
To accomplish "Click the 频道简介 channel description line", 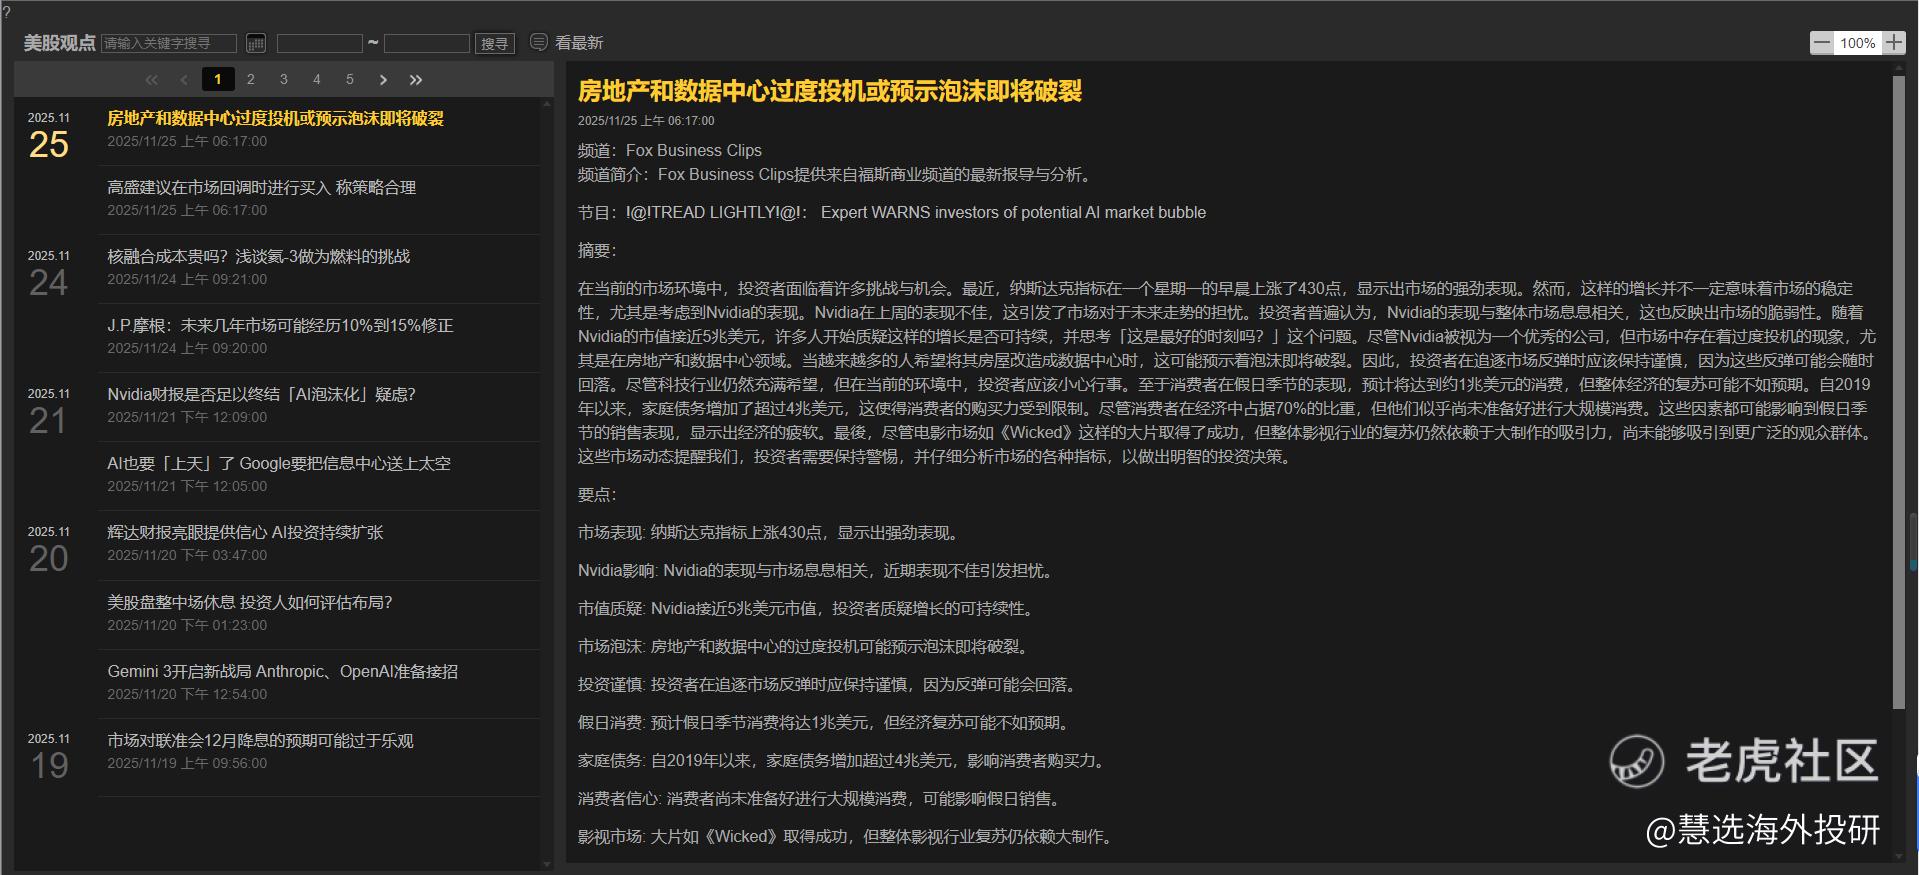I will (837, 174).
